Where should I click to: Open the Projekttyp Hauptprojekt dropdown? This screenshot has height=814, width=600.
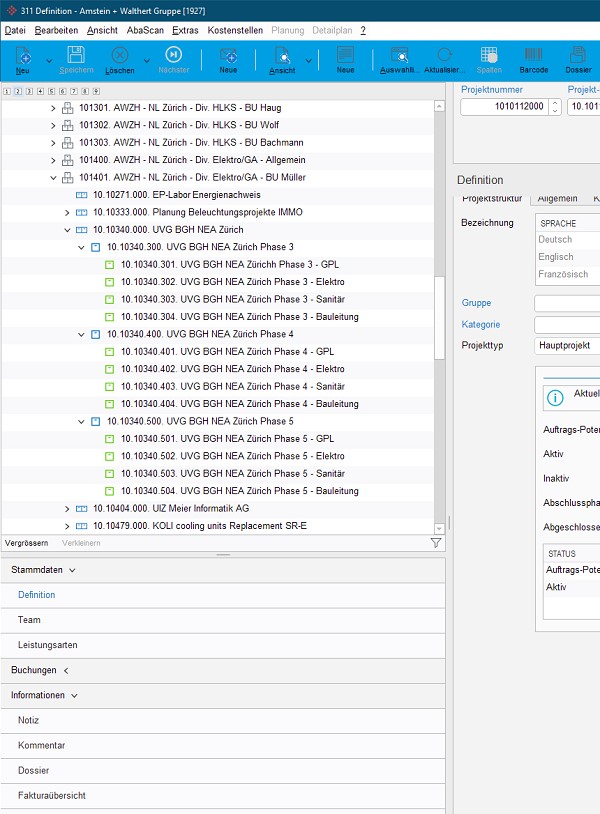(x=567, y=345)
